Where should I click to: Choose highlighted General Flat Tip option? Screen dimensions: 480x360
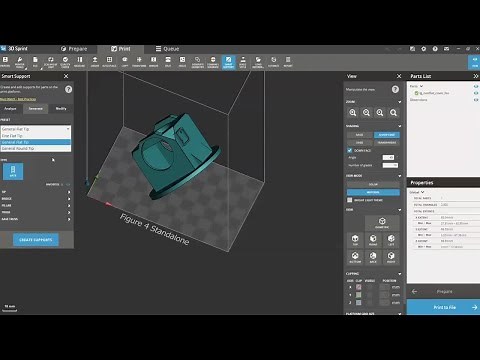(36, 142)
